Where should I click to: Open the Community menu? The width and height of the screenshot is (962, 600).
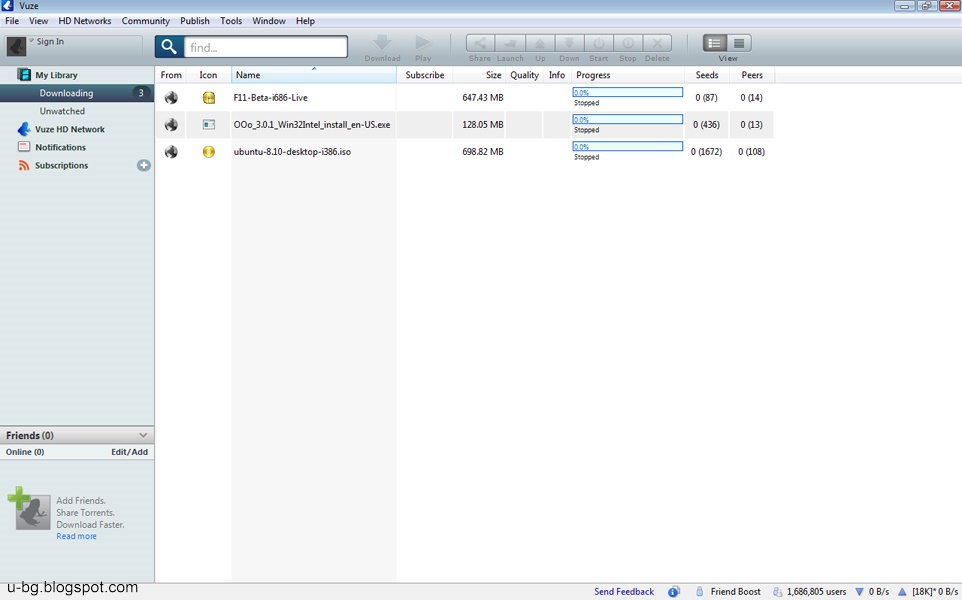tap(145, 20)
